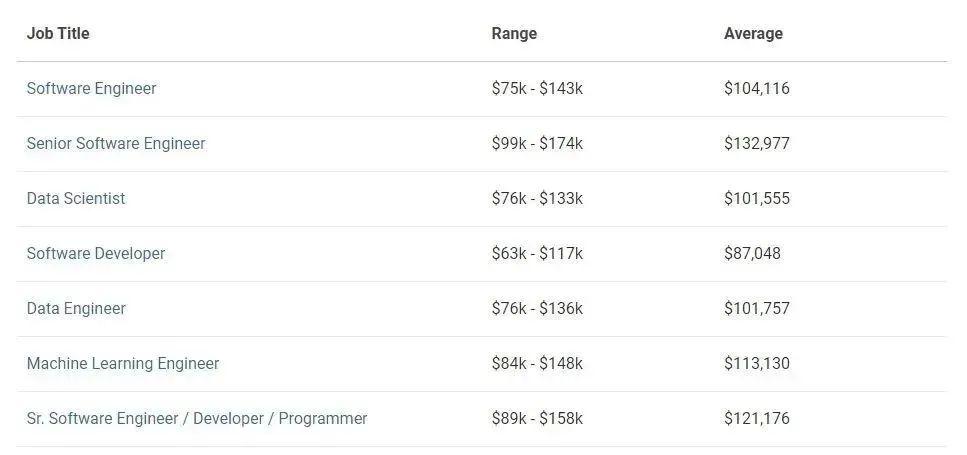The height and width of the screenshot is (455, 967).
Task: Click the $99k - $174k range value
Action: click(537, 144)
